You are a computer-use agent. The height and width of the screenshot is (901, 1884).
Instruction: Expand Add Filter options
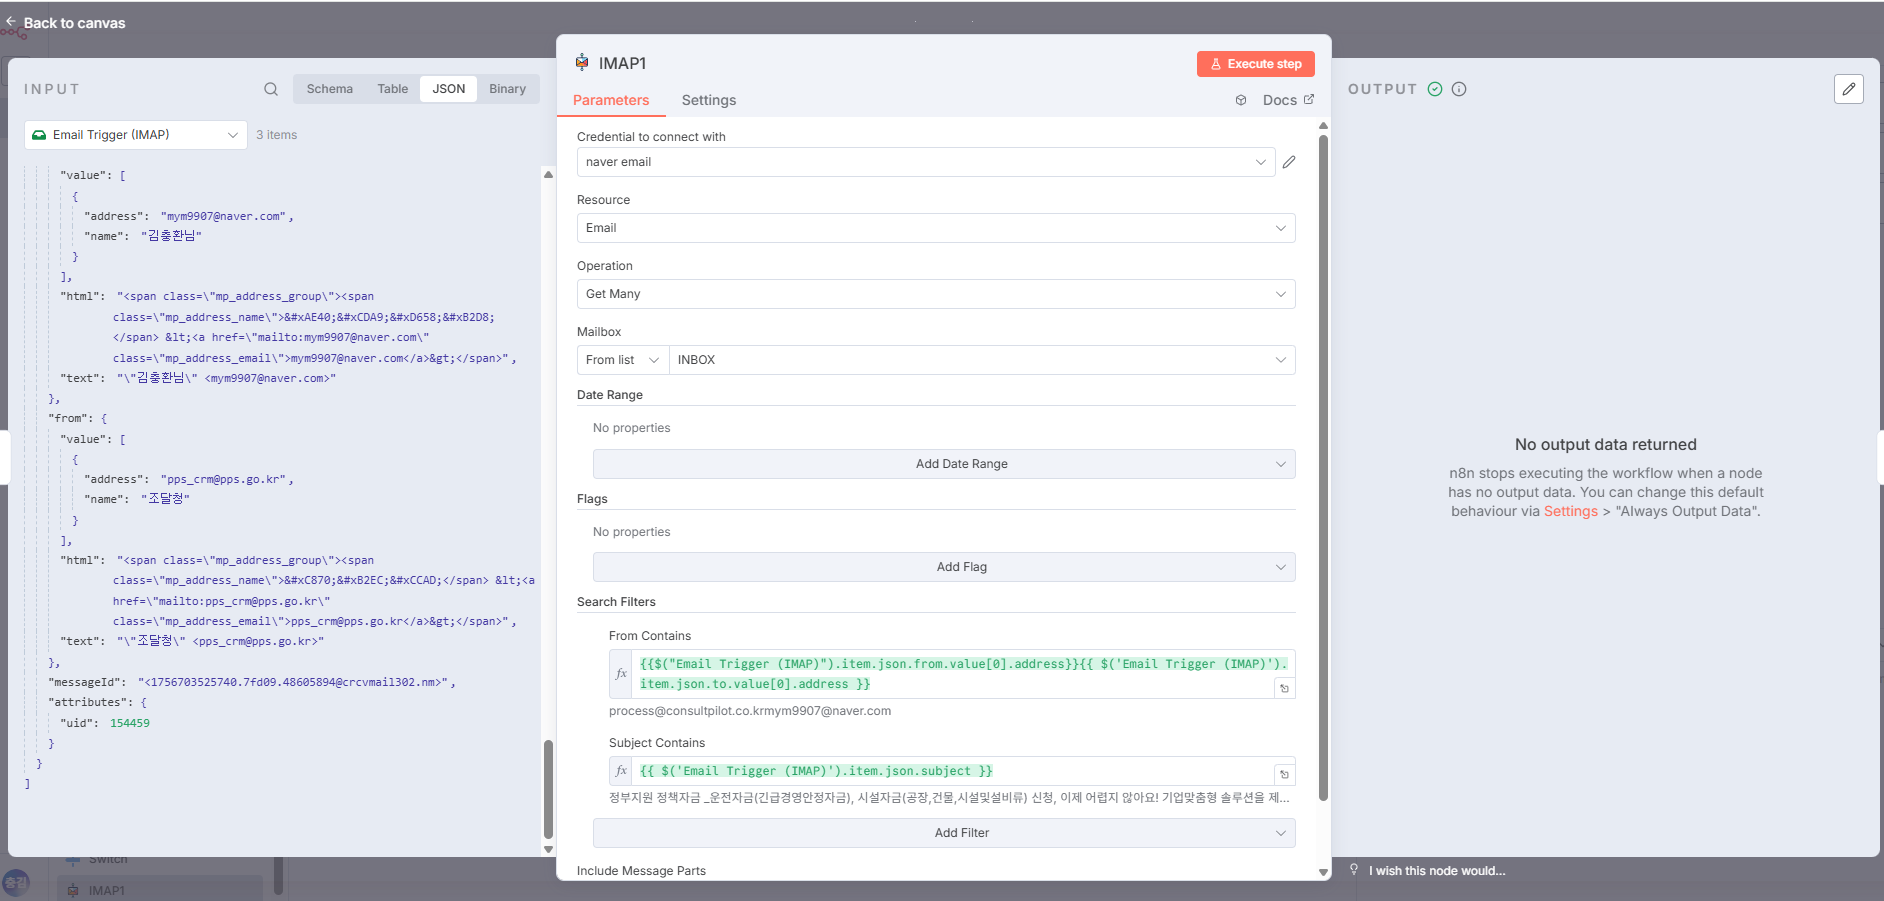point(944,833)
